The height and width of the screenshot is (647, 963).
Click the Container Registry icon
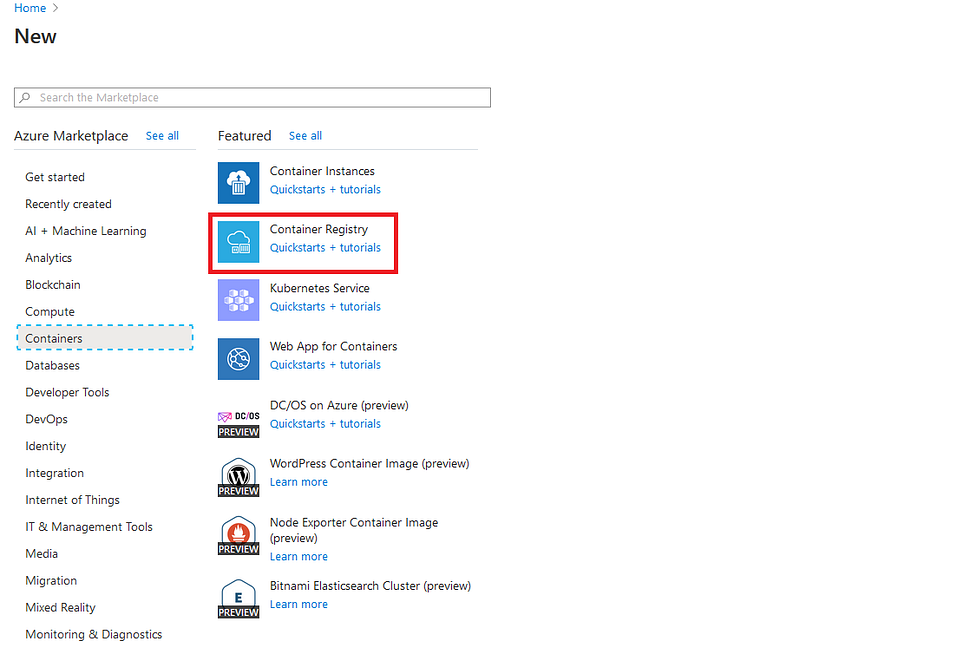coord(238,241)
